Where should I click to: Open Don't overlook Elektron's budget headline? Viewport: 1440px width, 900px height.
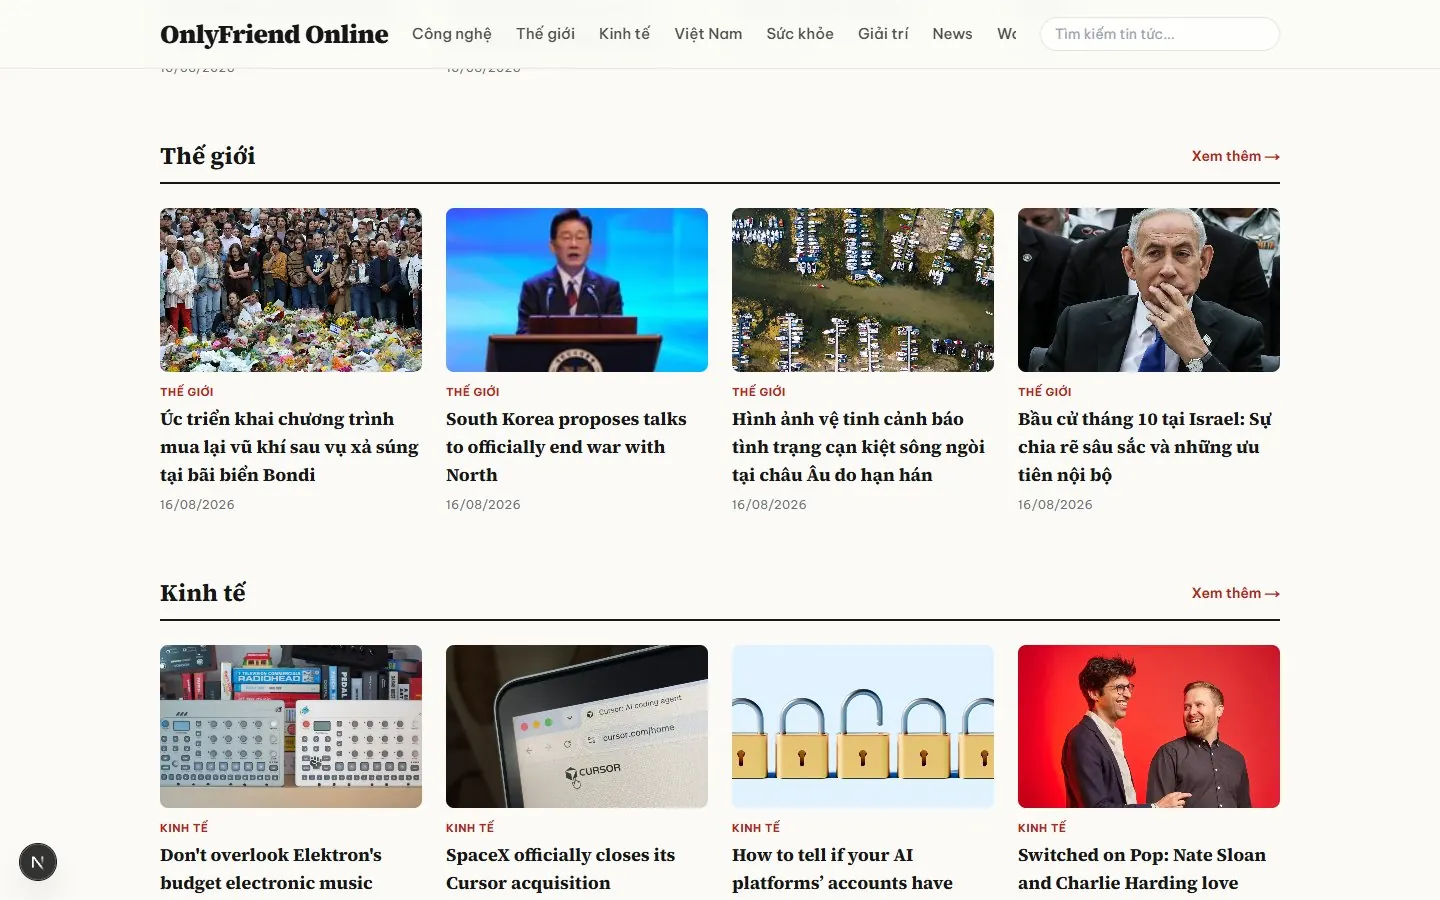coord(271,869)
